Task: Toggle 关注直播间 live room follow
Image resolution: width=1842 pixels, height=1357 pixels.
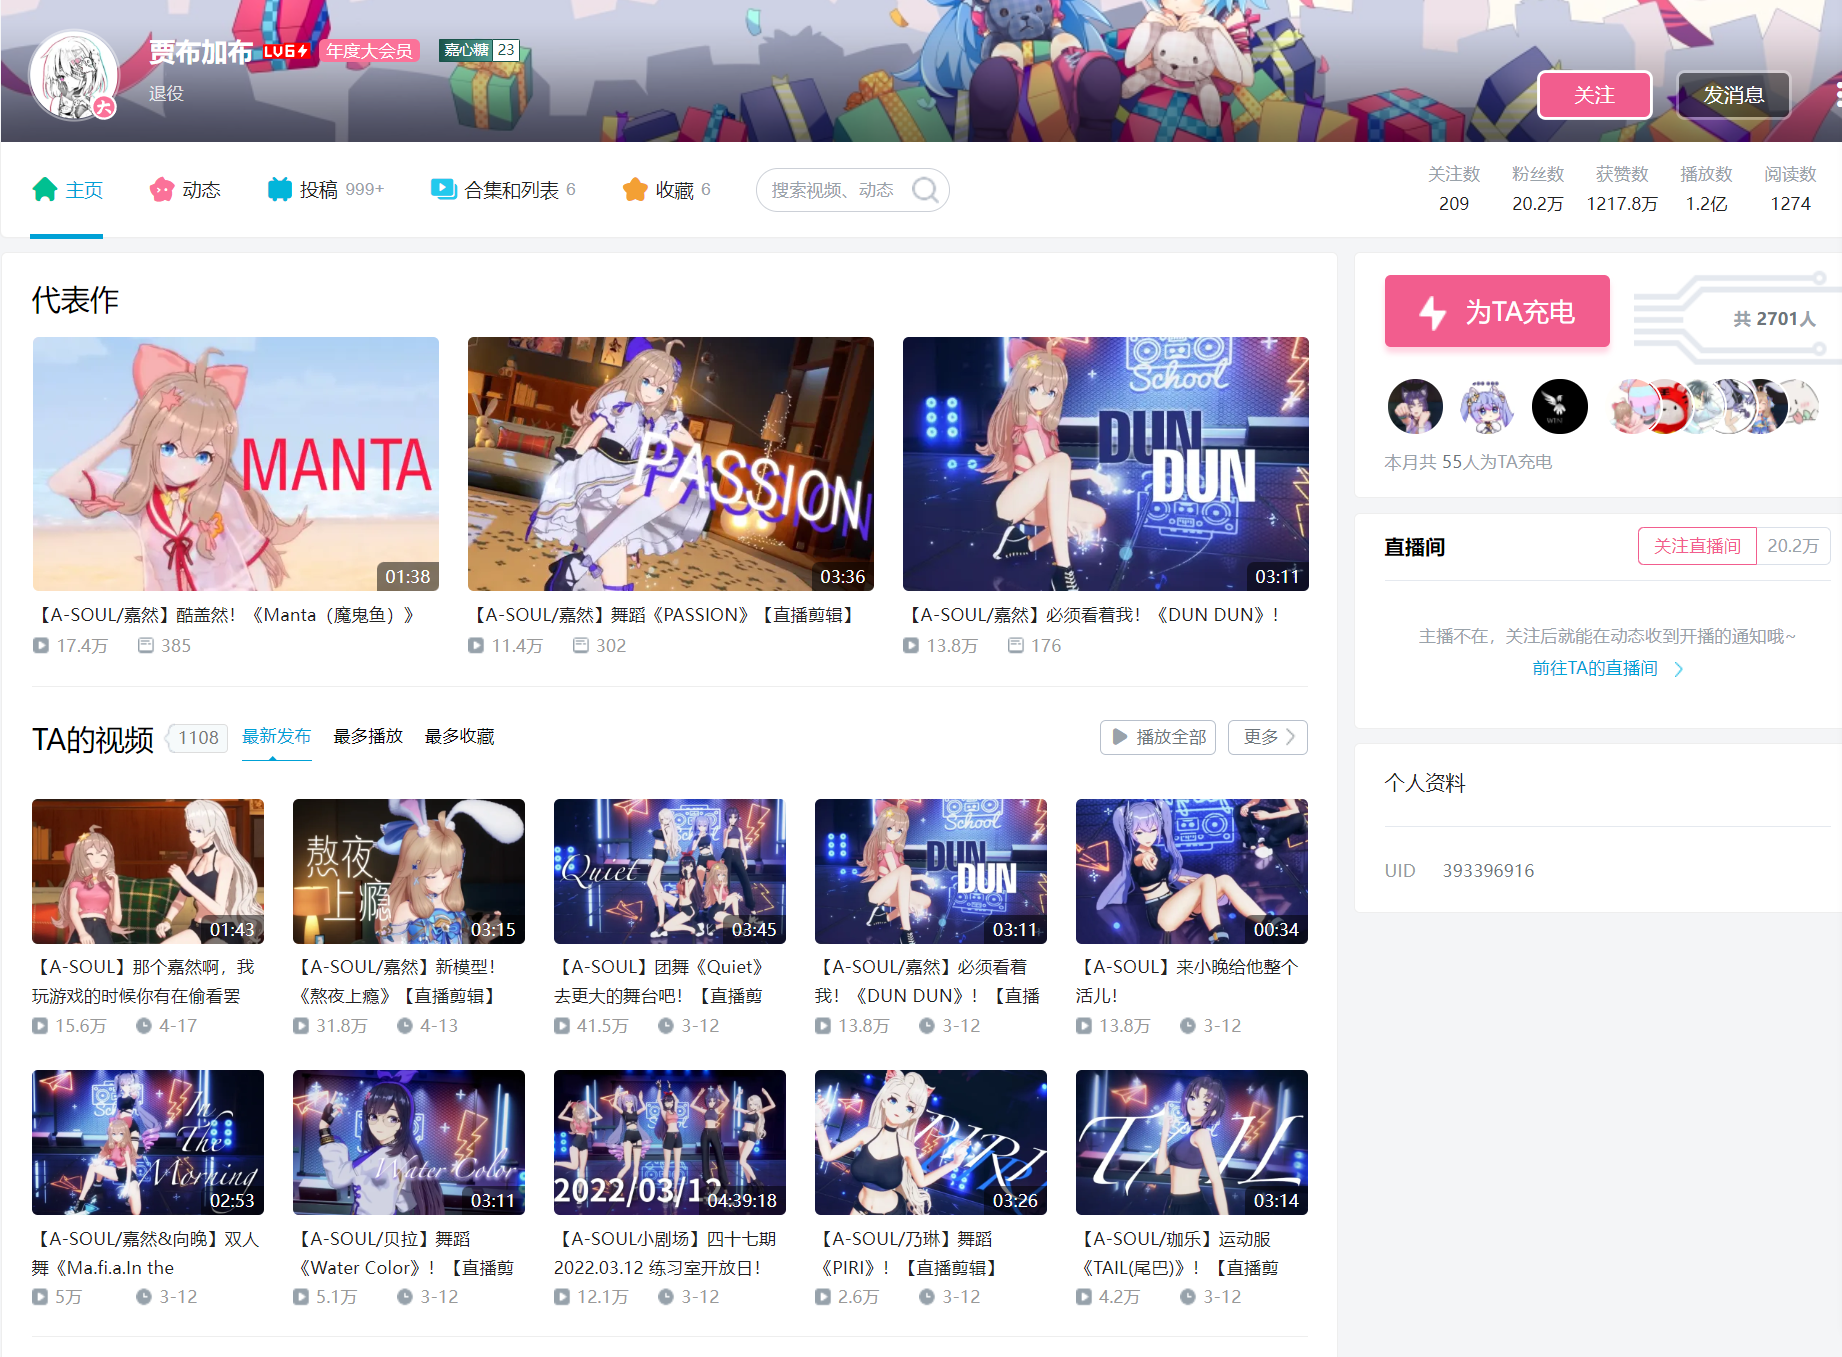Action: point(1696,546)
